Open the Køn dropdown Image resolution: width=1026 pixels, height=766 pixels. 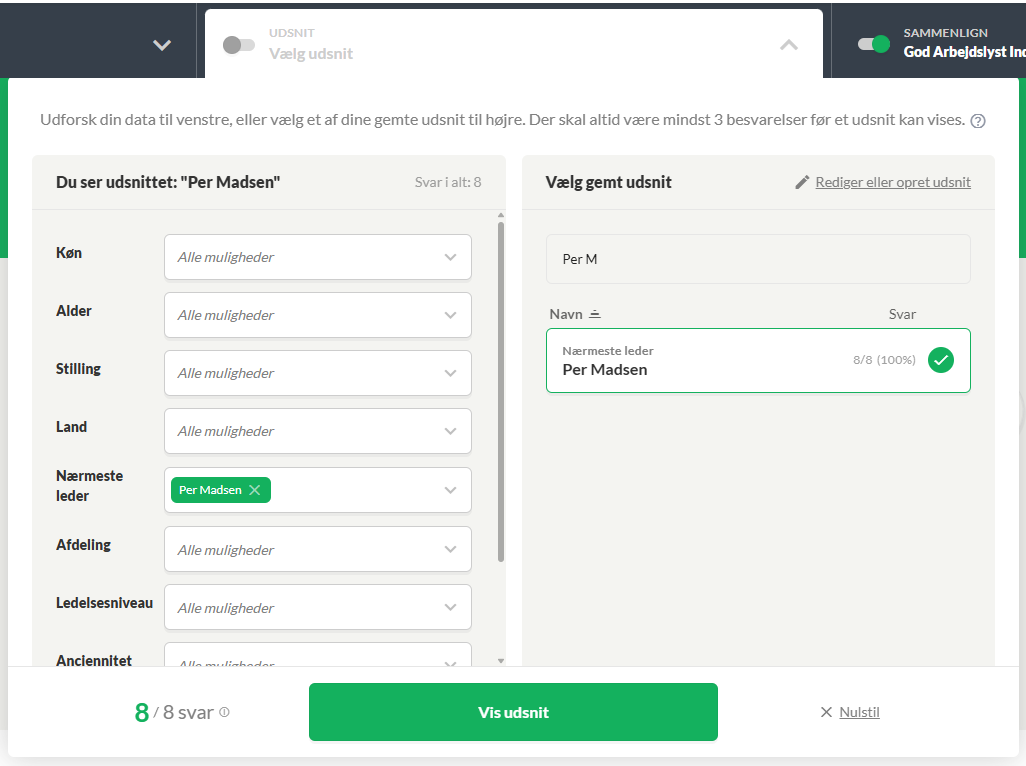(318, 257)
